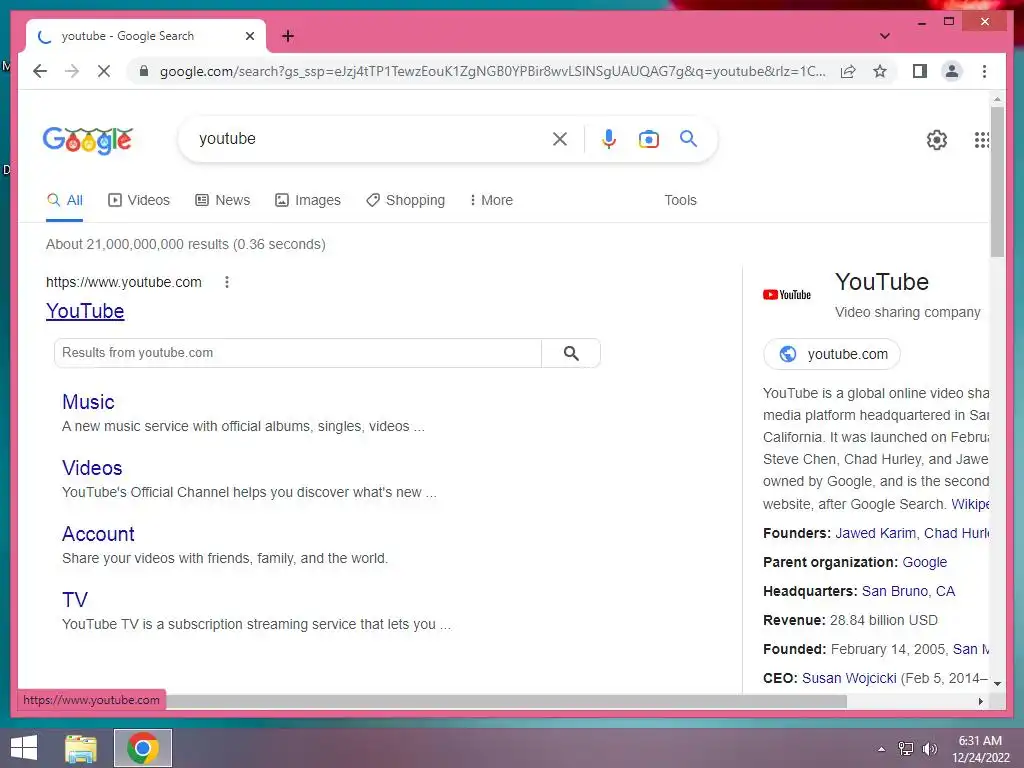Open the San Bruno, CA headquarters link
The image size is (1024, 768).
point(908,591)
